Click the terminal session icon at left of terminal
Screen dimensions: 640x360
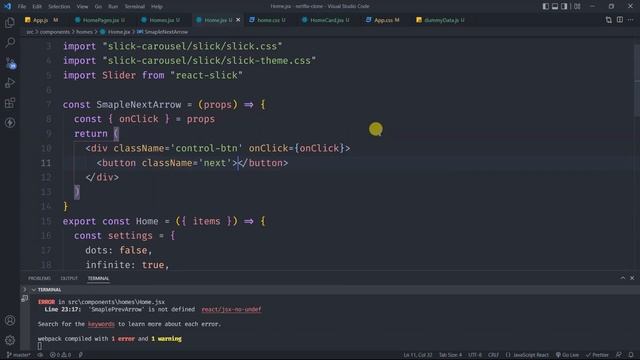25,299
